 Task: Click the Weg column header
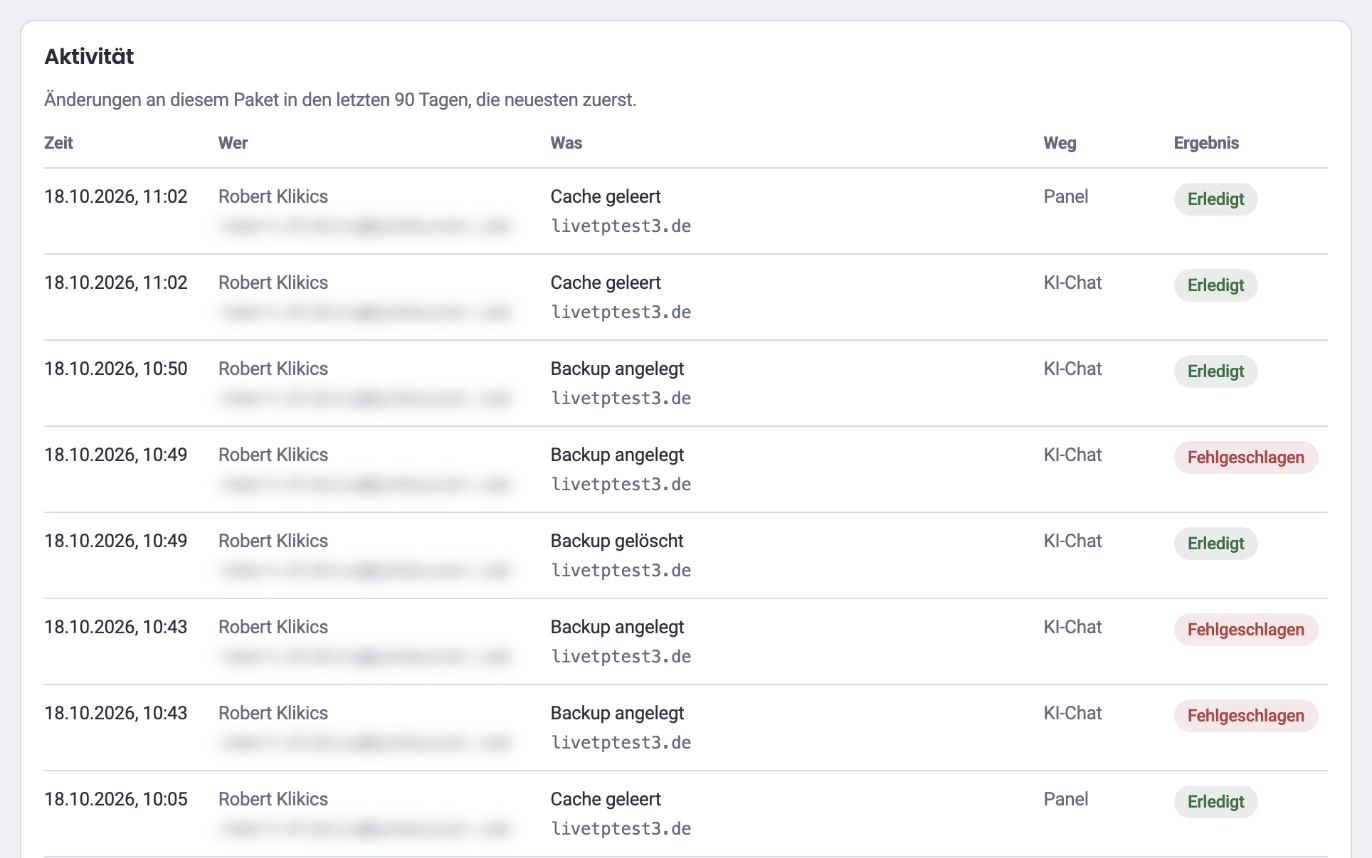click(1060, 143)
